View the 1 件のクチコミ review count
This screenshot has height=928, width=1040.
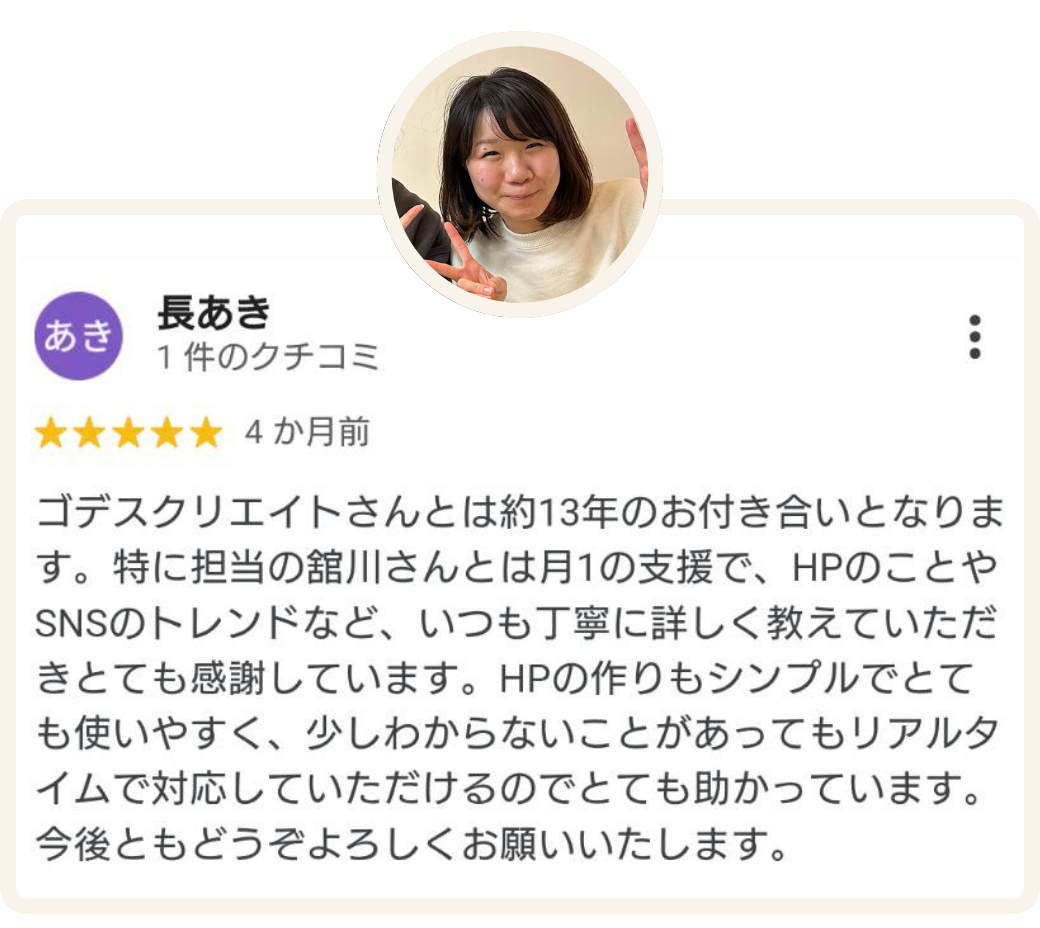pyautogui.click(x=268, y=357)
